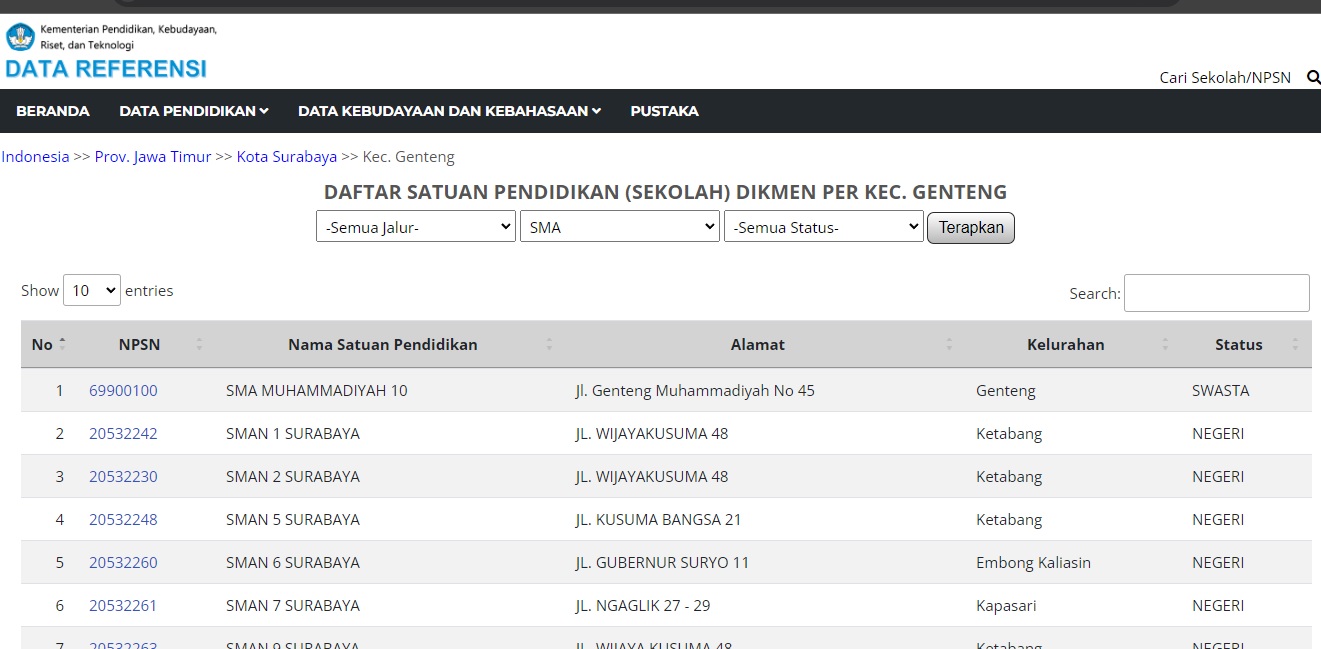Expand Data Kebudayaan dan Kebahasaan menu
The image size is (1321, 649).
tap(449, 111)
